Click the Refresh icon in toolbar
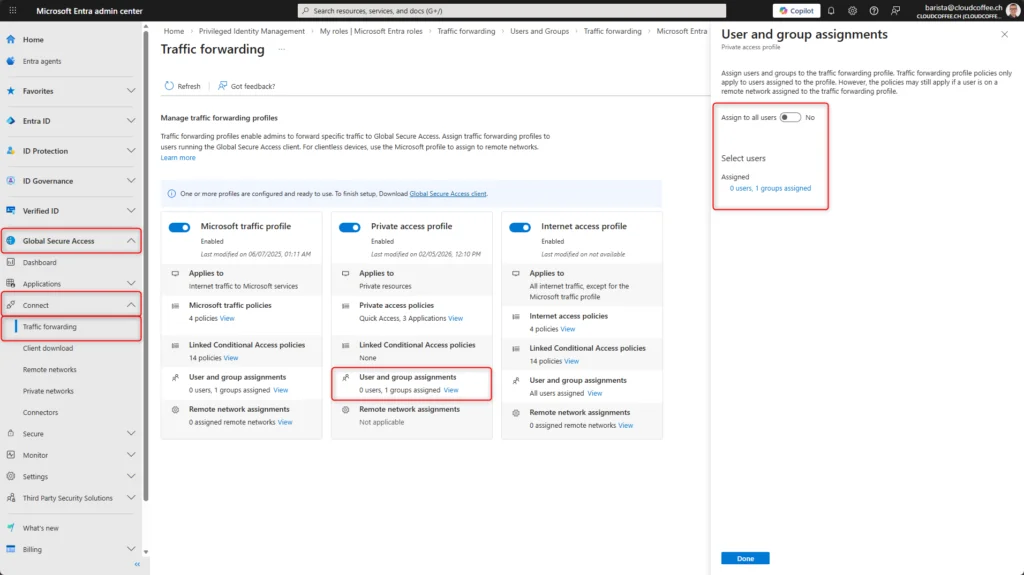 tap(170, 86)
